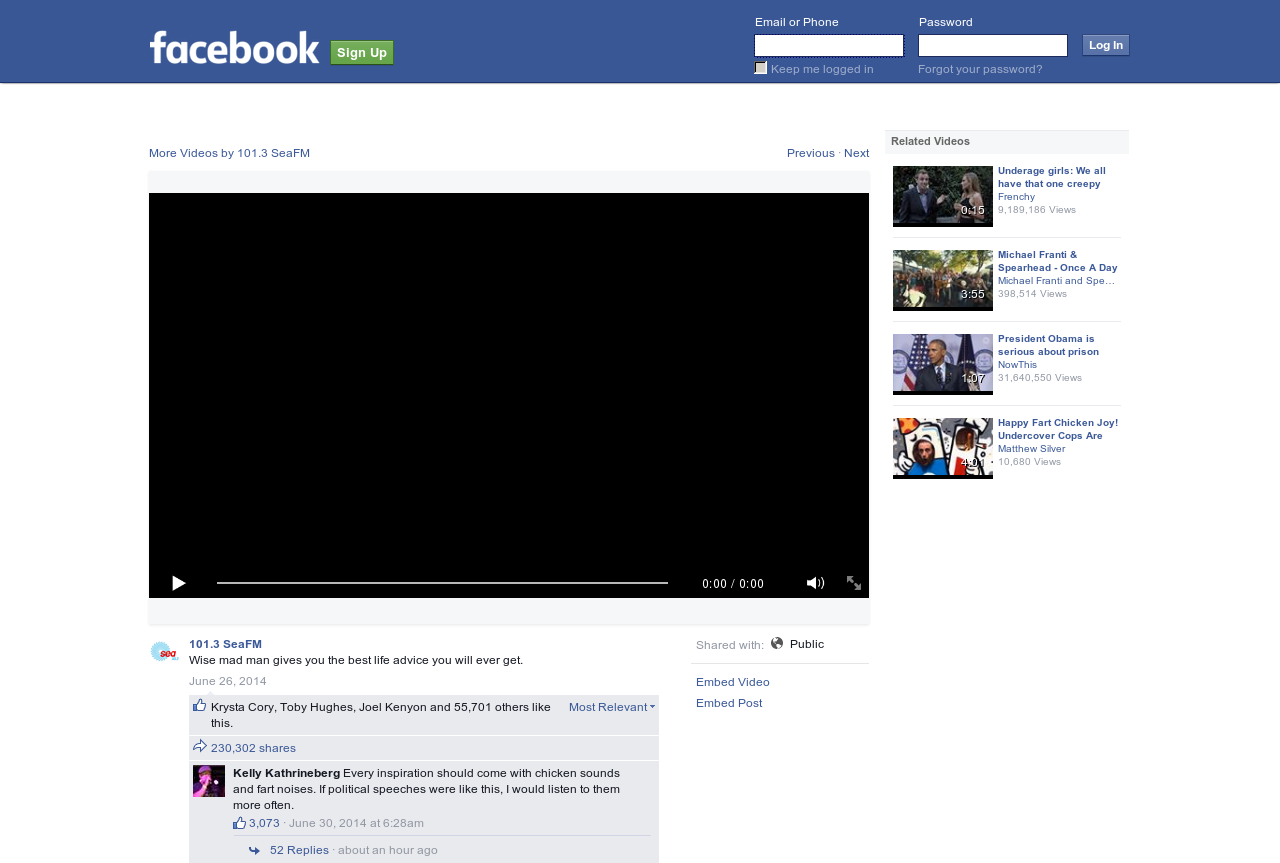
Task: Click the like icon beside 3,073
Action: click(x=239, y=823)
